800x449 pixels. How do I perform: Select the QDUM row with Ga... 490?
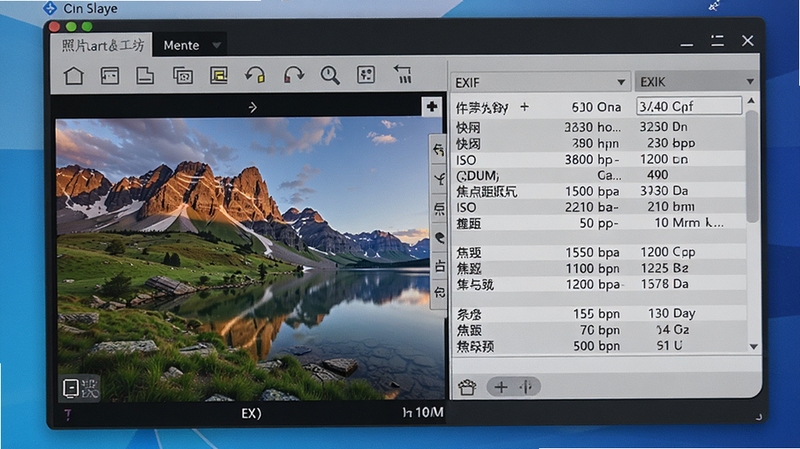599,176
